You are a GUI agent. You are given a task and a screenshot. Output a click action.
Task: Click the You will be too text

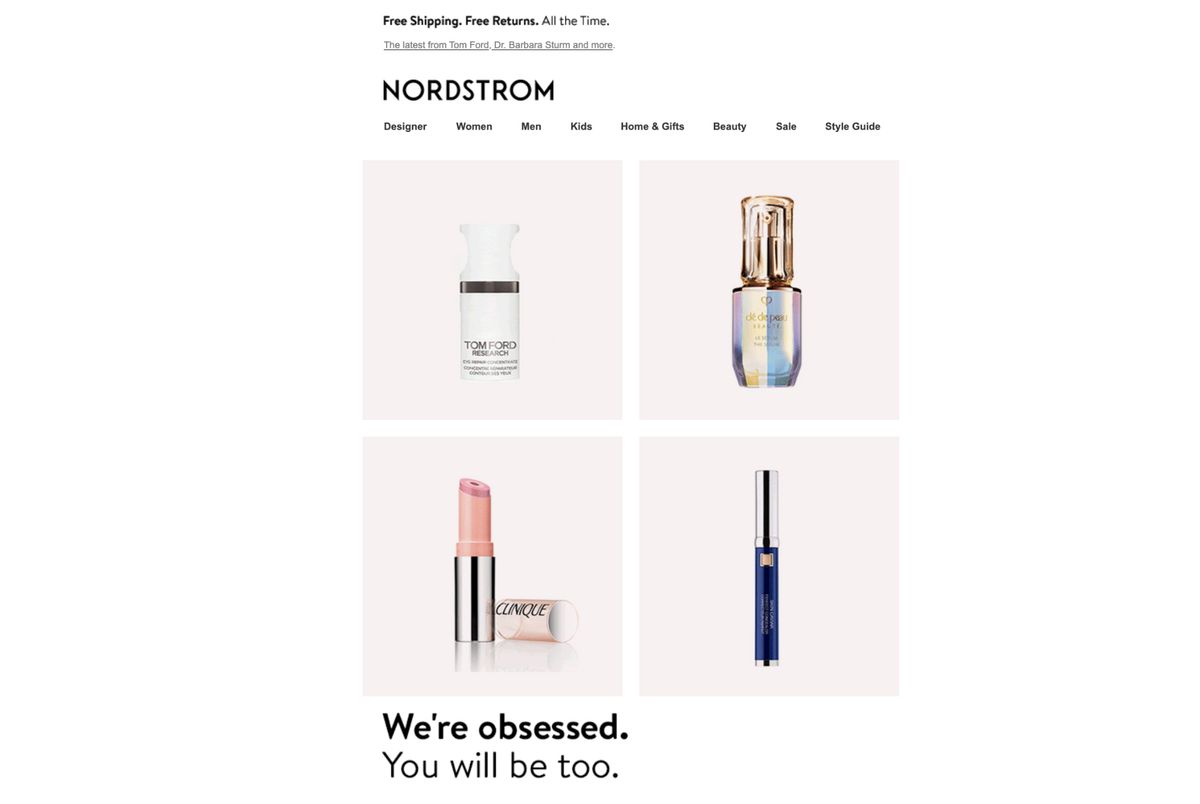501,766
